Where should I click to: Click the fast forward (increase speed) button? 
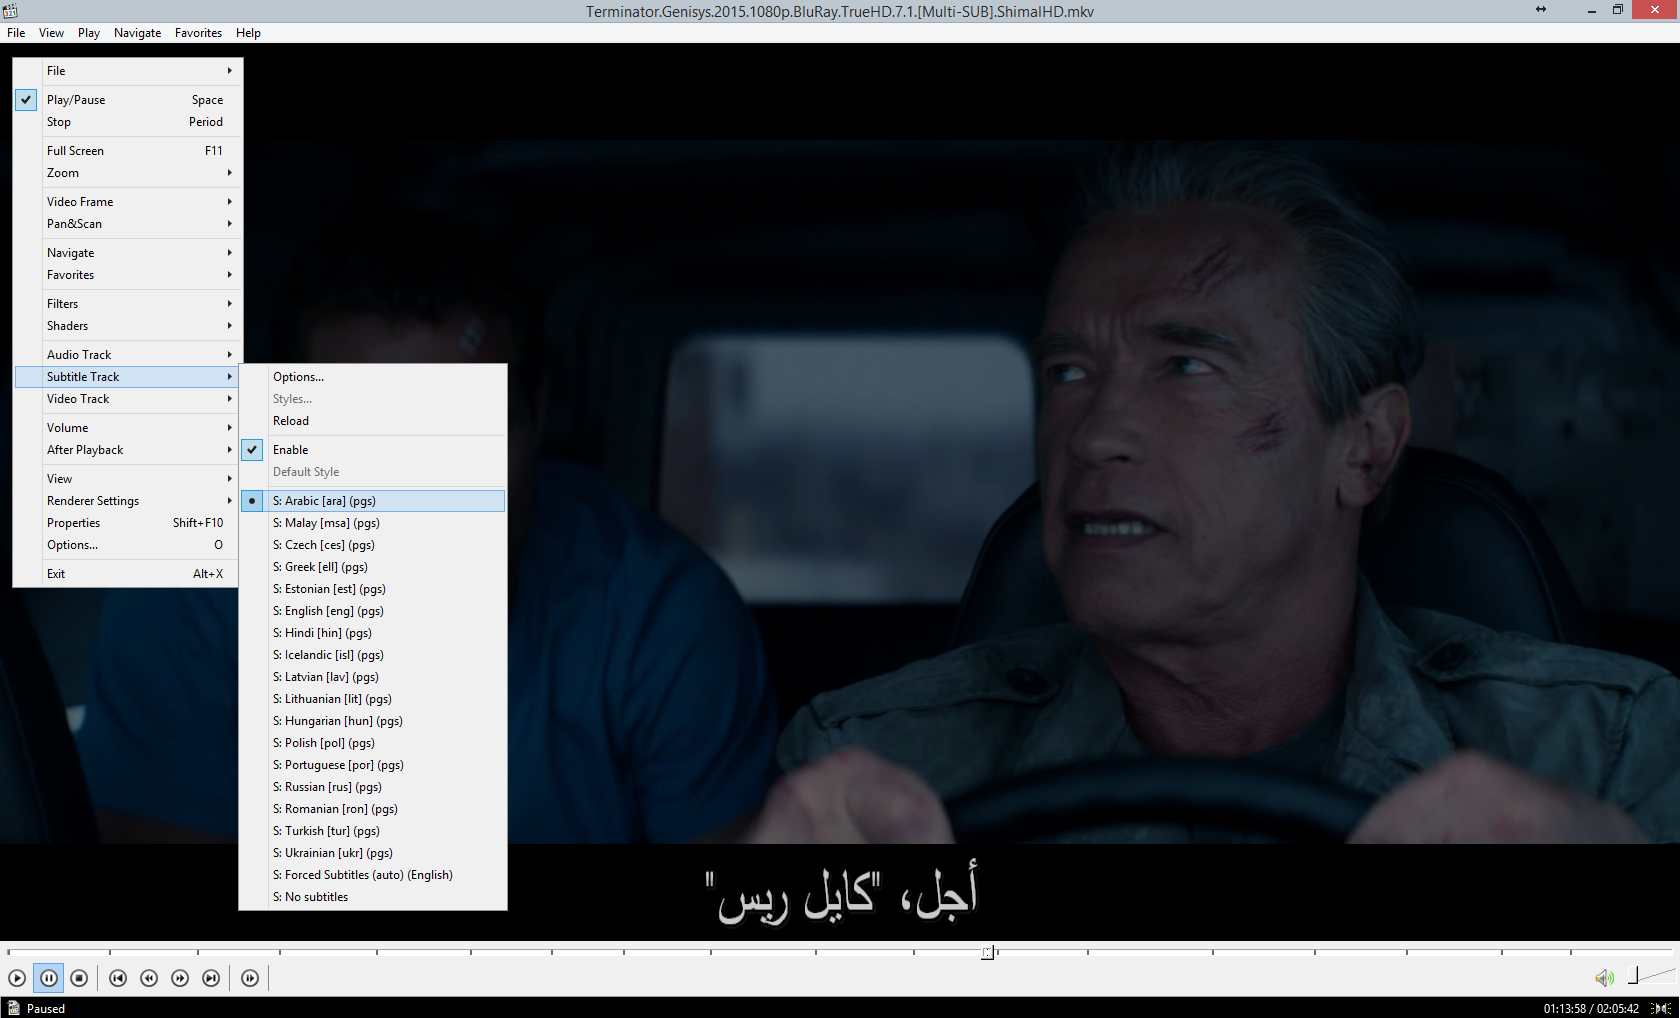pos(180,978)
